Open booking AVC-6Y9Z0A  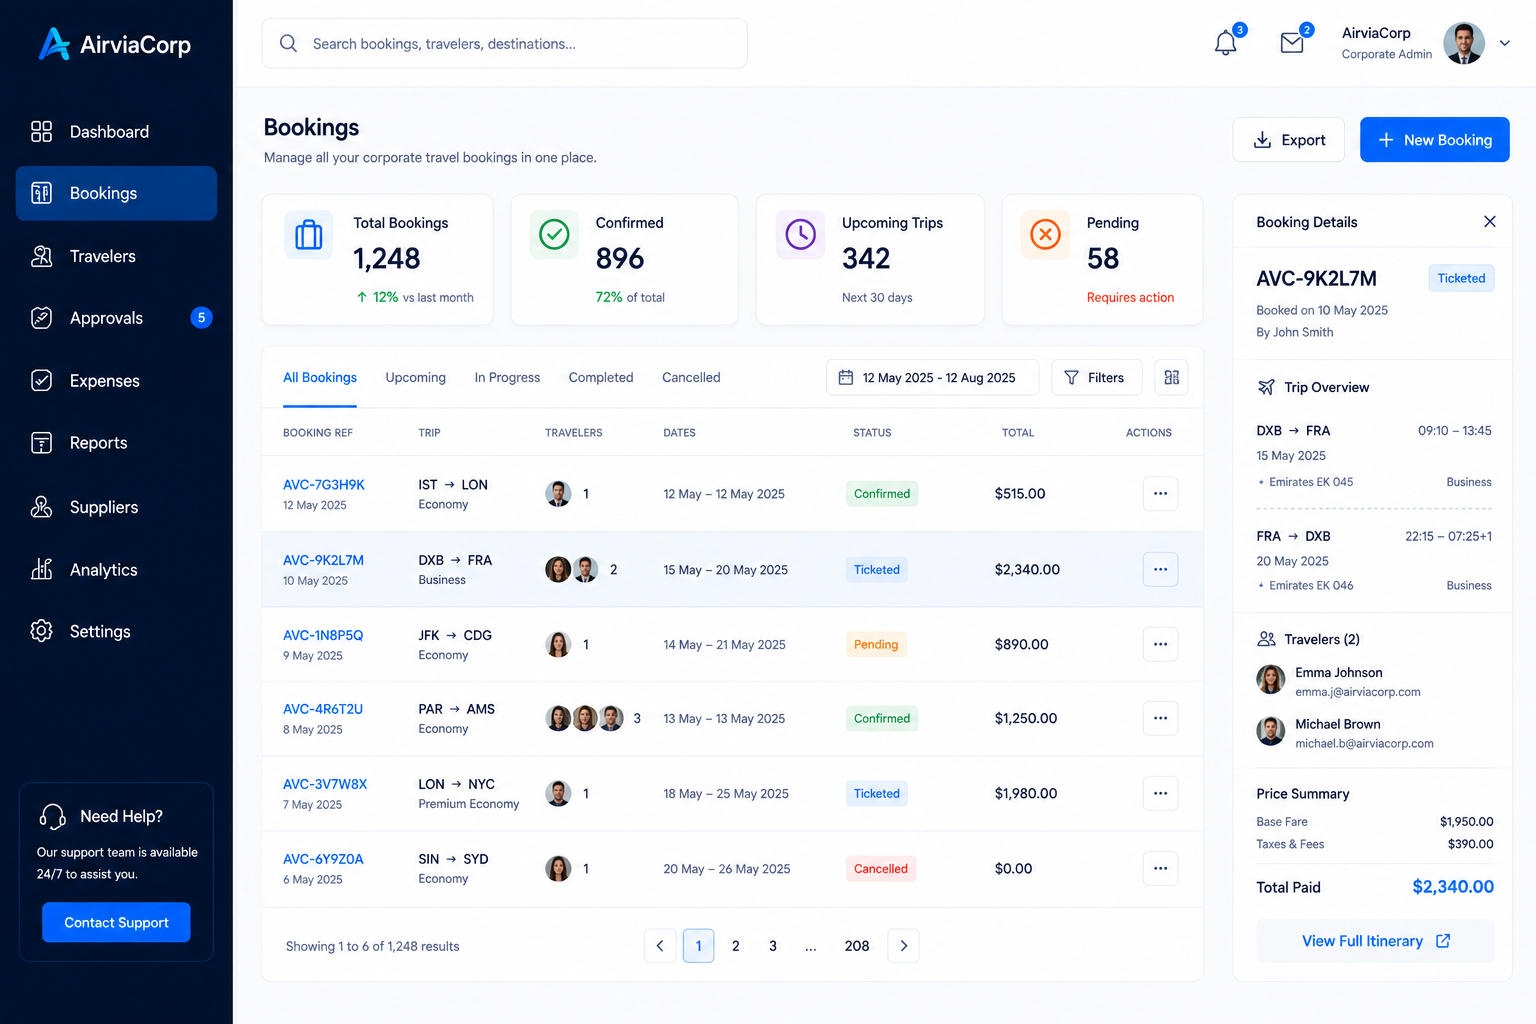coord(323,859)
